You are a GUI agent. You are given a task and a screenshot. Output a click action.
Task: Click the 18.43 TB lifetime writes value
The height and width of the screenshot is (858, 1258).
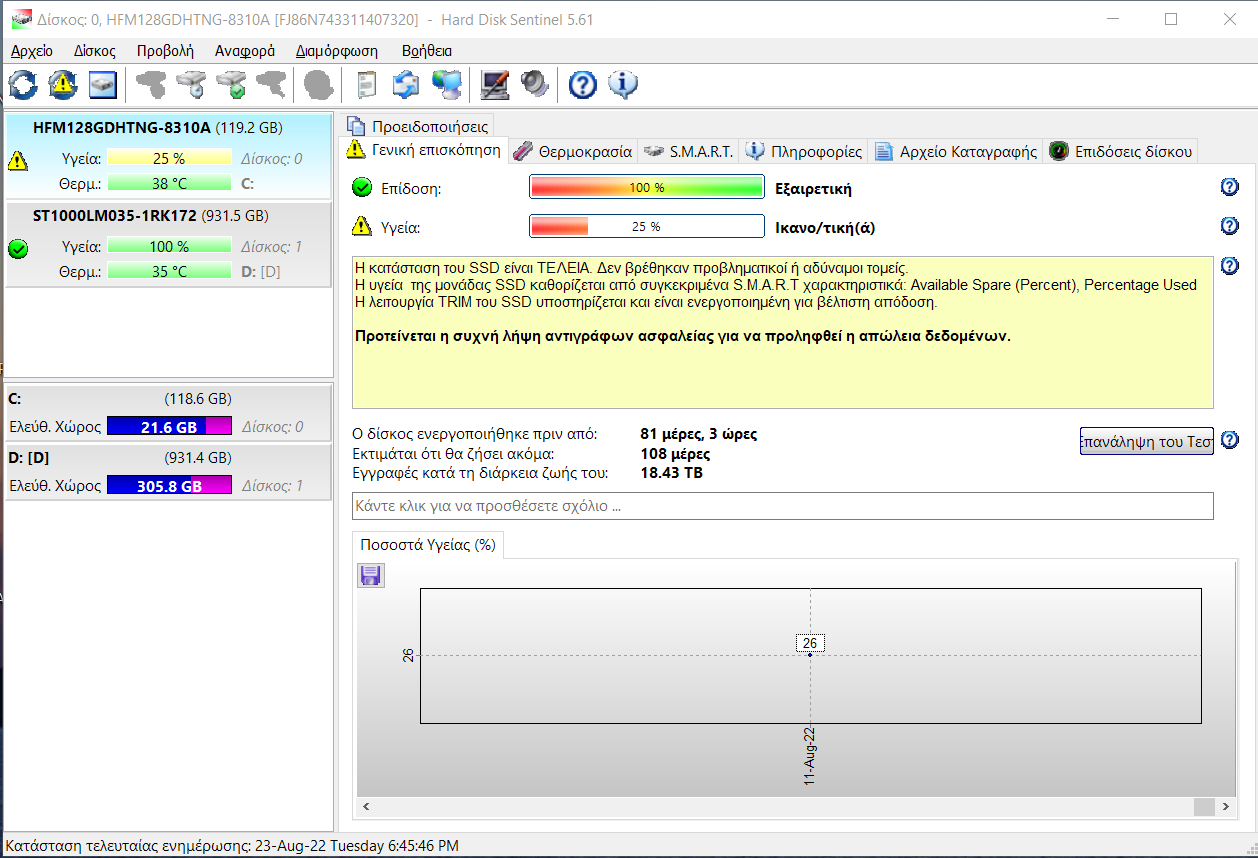[671, 472]
